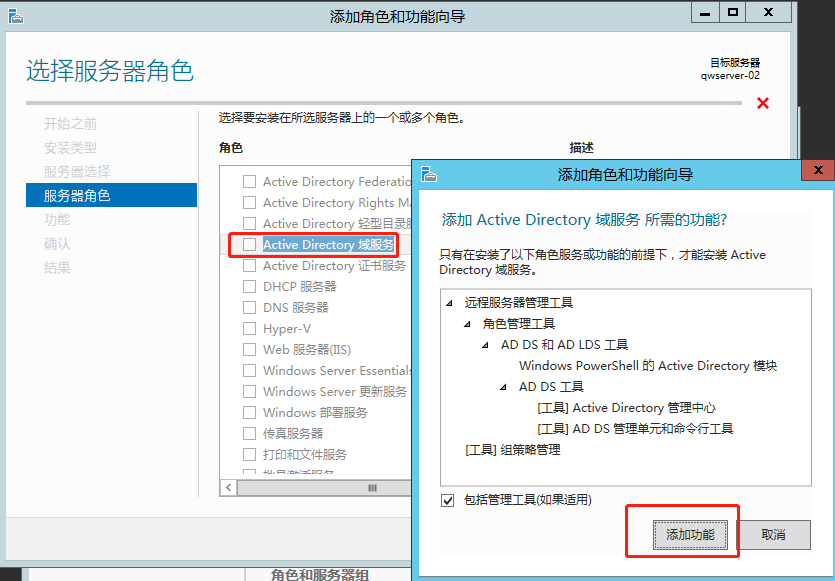Image resolution: width=835 pixels, height=581 pixels.
Task: Click DNS 服务器 role label
Action: pyautogui.click(x=296, y=307)
